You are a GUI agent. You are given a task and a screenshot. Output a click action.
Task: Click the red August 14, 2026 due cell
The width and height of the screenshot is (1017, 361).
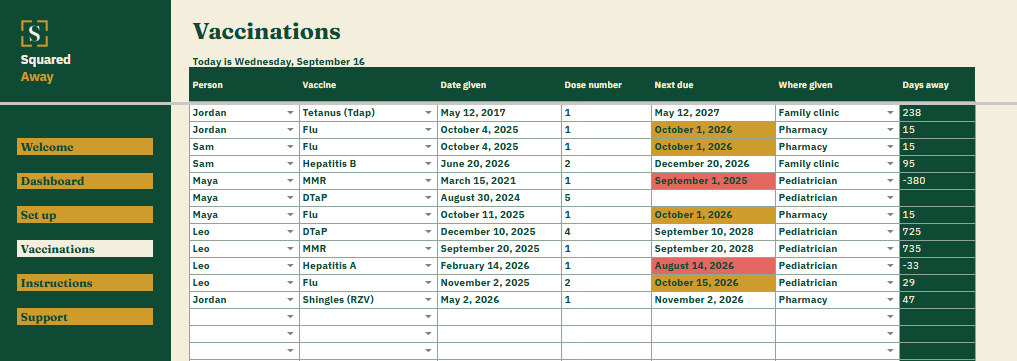(713, 266)
